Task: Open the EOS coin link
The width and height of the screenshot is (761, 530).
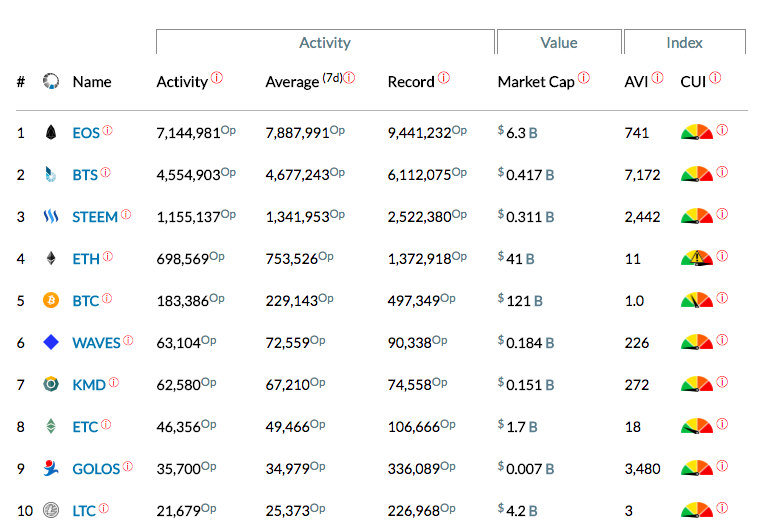Action: 86,133
